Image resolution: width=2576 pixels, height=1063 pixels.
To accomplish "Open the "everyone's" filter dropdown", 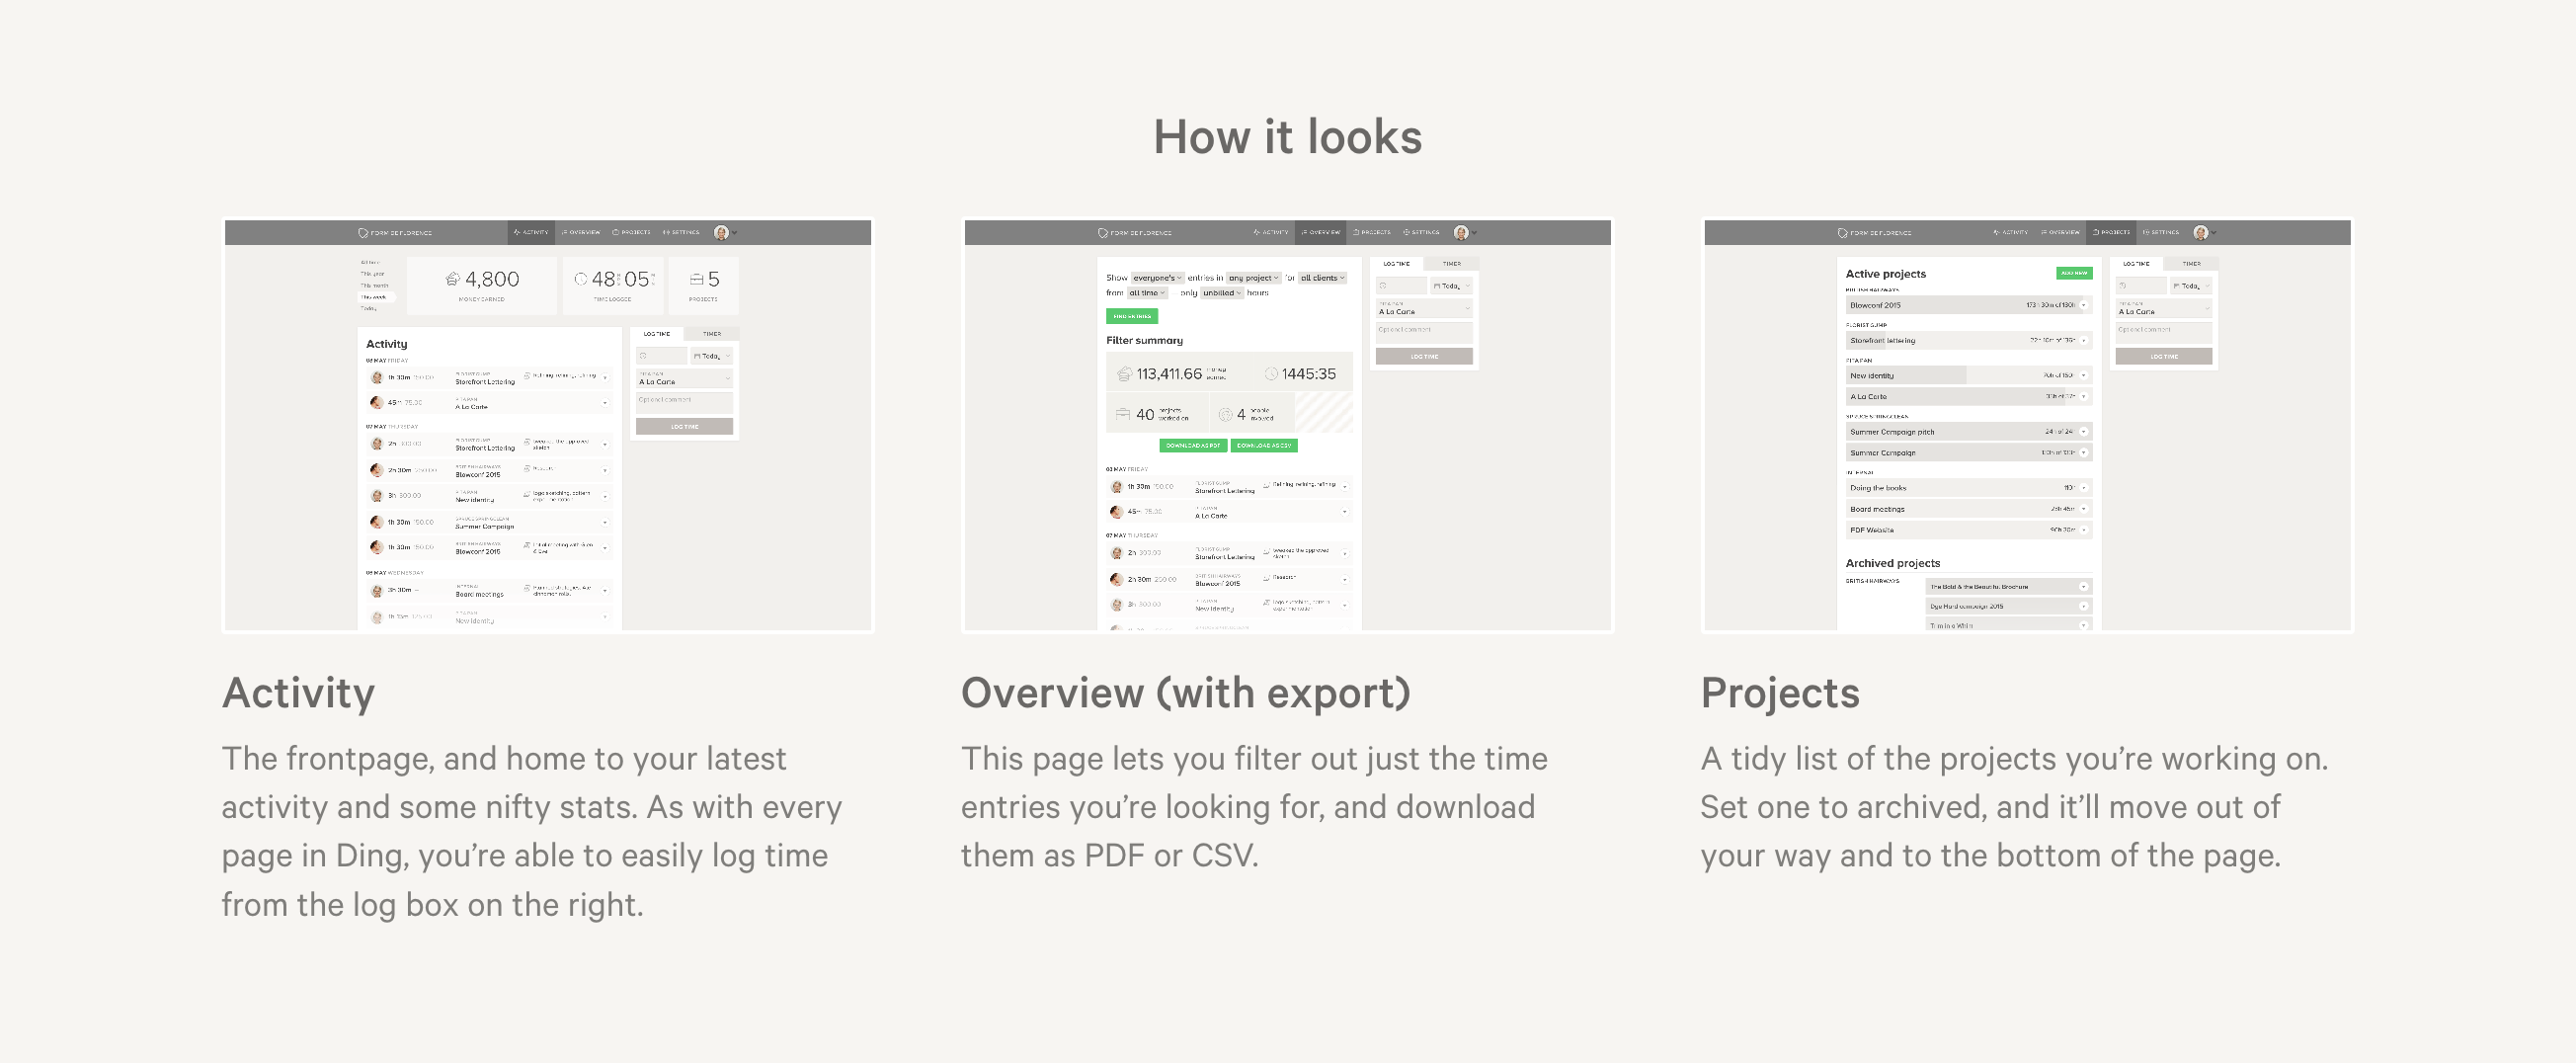I will click(x=1158, y=278).
